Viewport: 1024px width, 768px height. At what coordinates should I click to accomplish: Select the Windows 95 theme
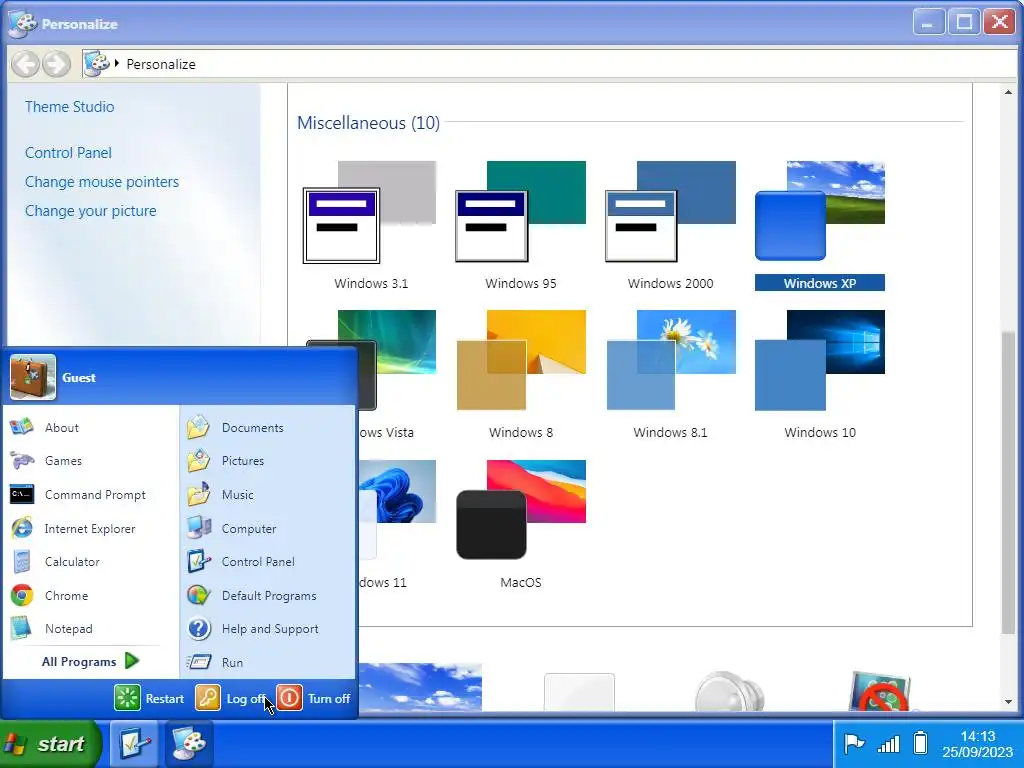coord(520,226)
